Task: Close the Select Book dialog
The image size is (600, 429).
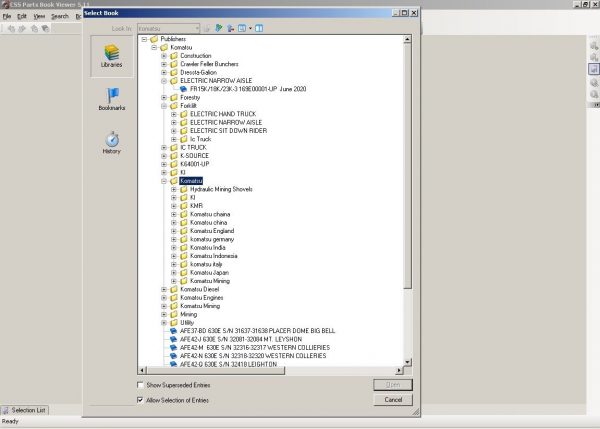Action: point(414,13)
